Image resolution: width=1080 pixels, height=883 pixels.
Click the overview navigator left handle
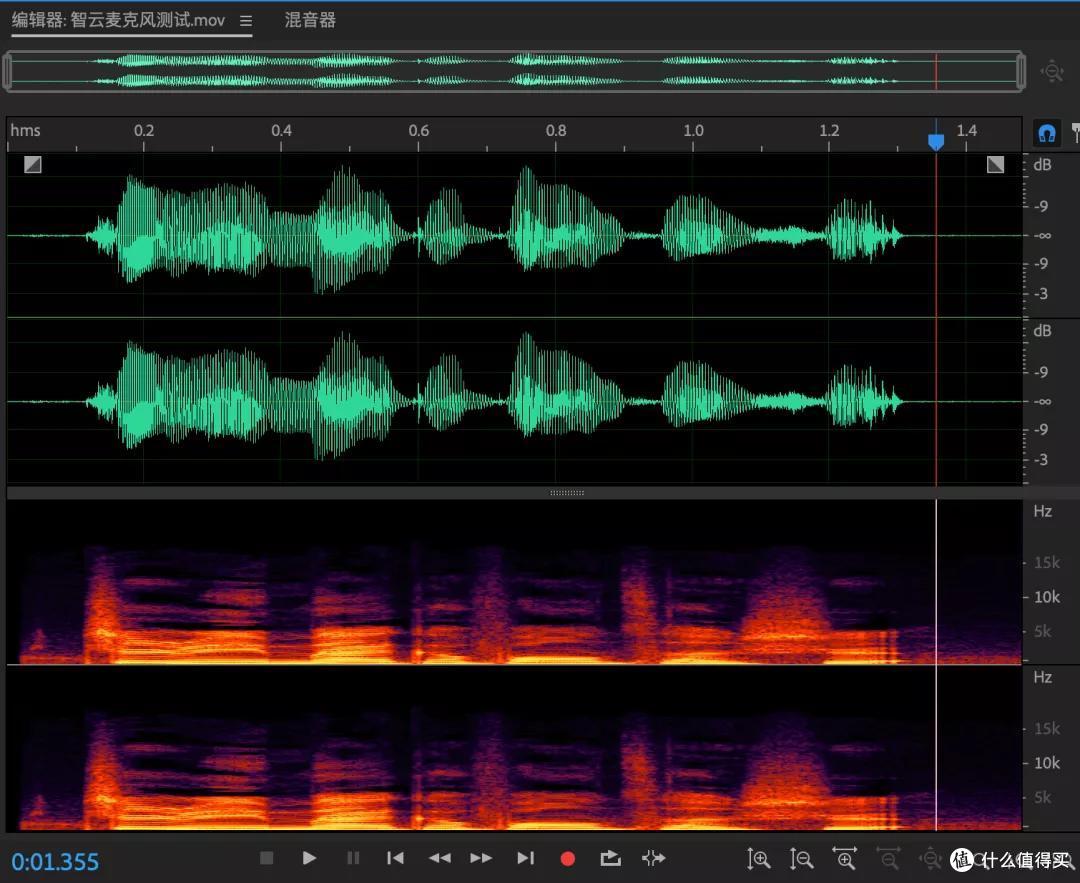tap(8, 71)
